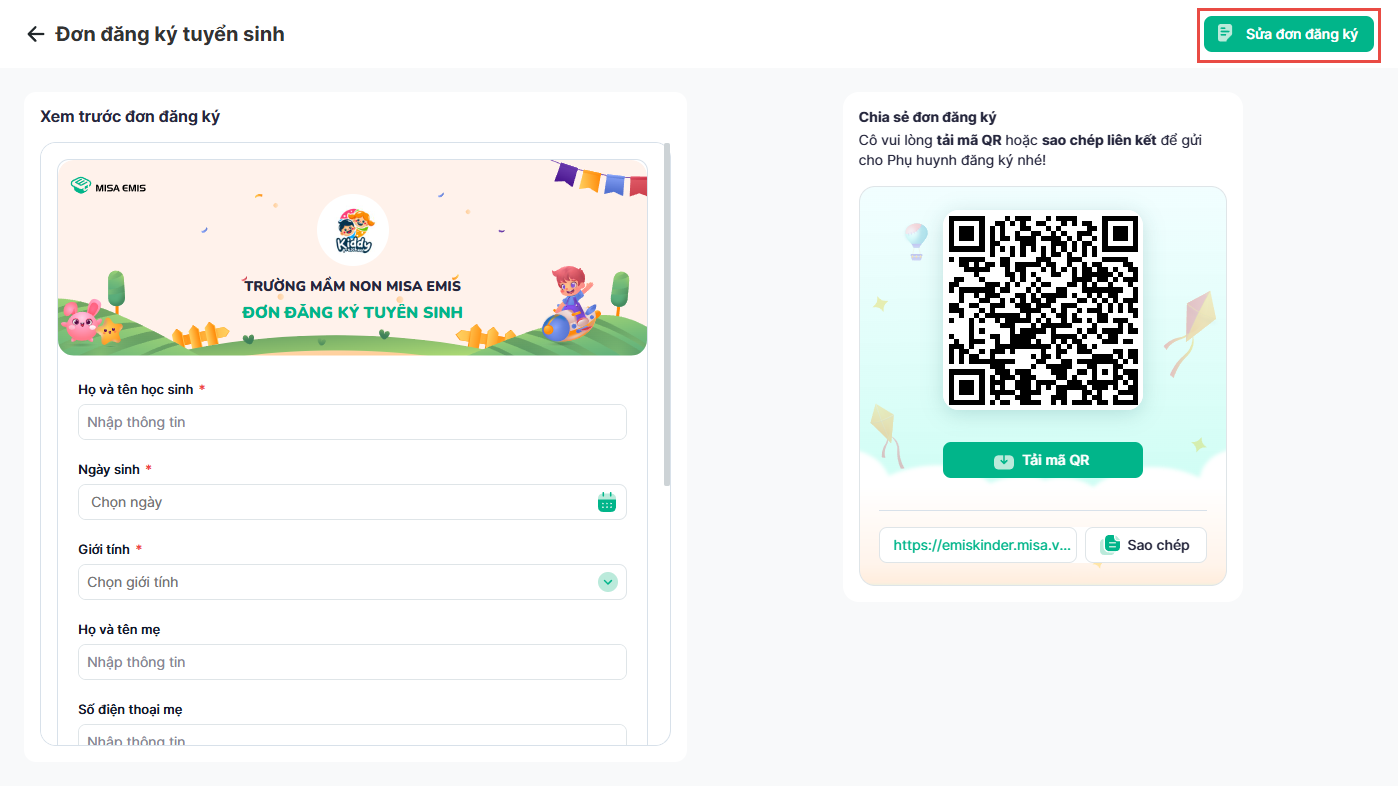Click the emiskinder.misa.vn registration link
This screenshot has width=1398, height=786.
pyautogui.click(x=978, y=545)
